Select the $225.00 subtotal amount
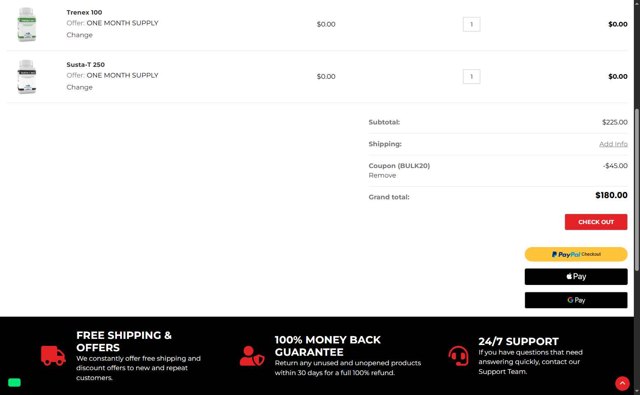The width and height of the screenshot is (640, 395). (615, 122)
